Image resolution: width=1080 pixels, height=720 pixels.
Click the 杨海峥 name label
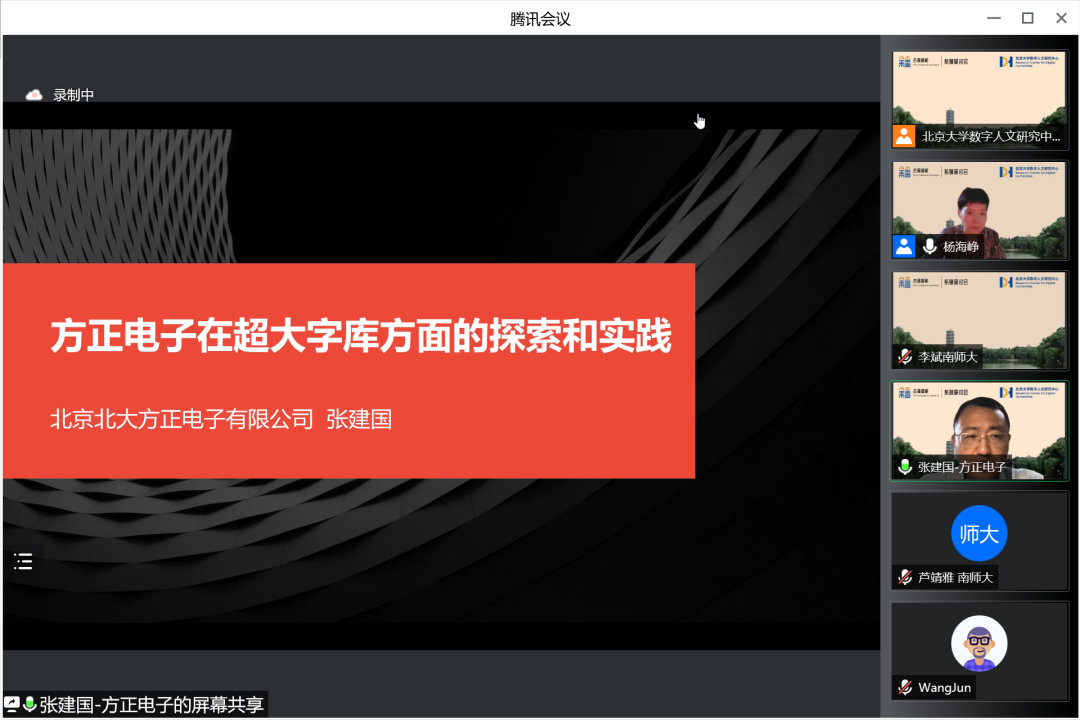point(961,246)
